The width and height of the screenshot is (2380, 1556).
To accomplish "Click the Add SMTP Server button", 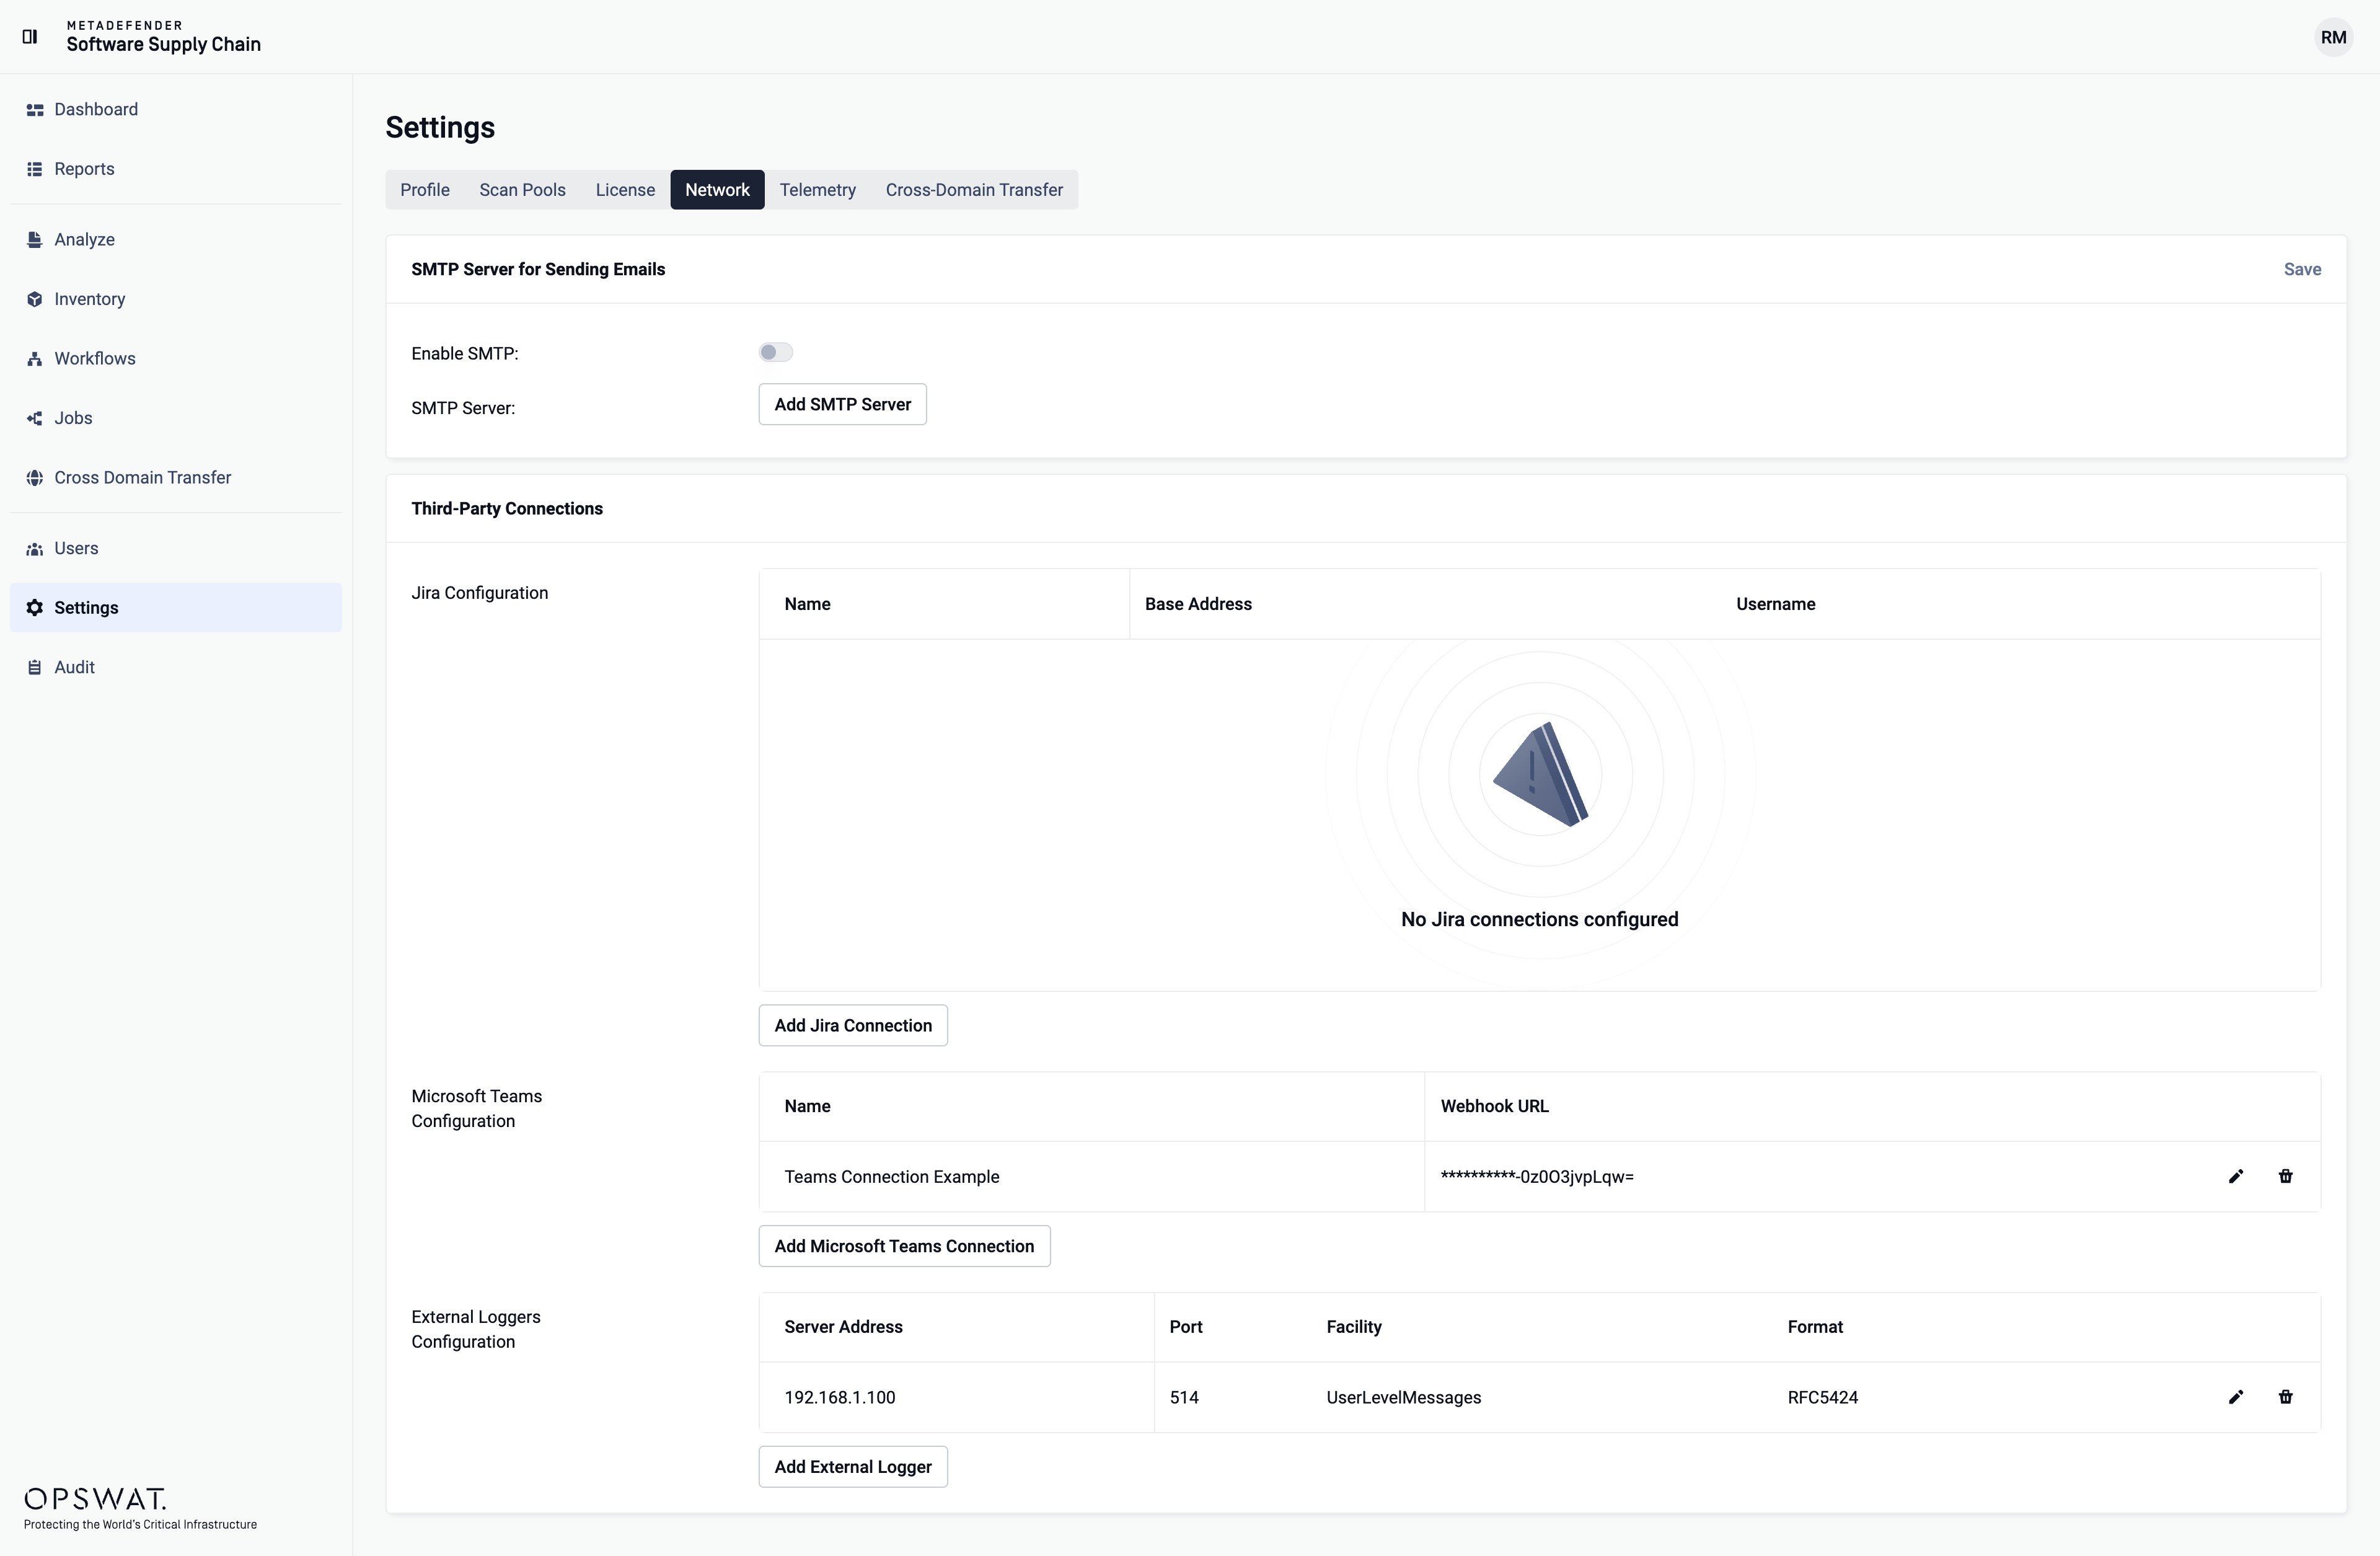I will pos(842,404).
